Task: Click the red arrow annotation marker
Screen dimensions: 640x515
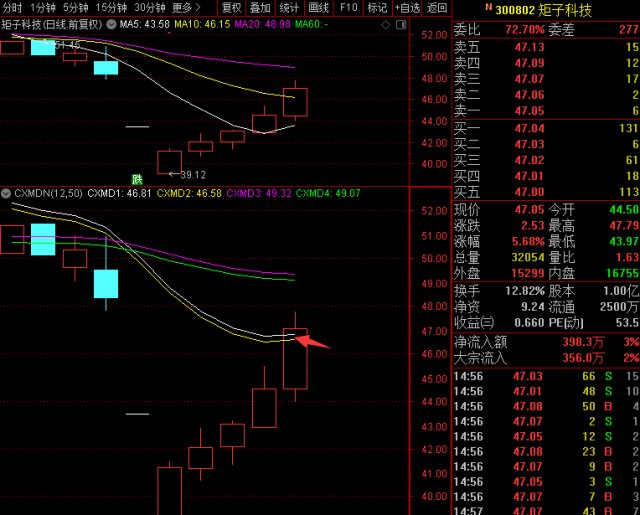Action: 312,342
